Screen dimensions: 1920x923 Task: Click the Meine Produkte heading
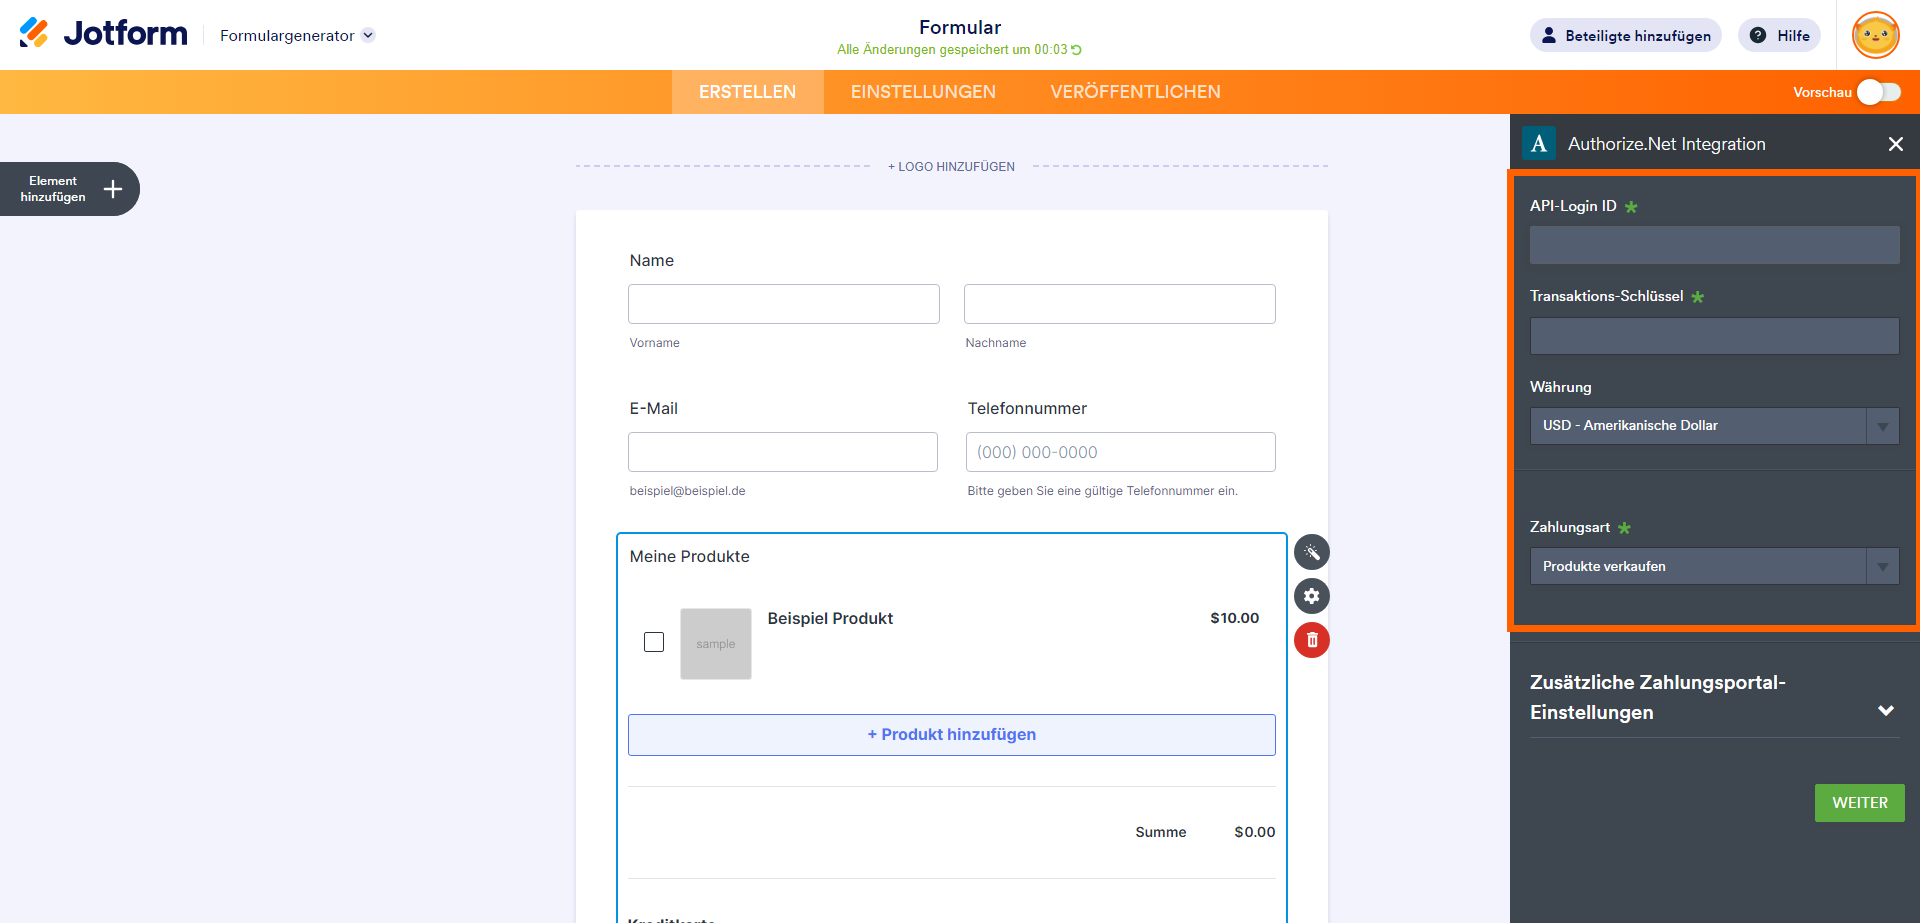(689, 557)
